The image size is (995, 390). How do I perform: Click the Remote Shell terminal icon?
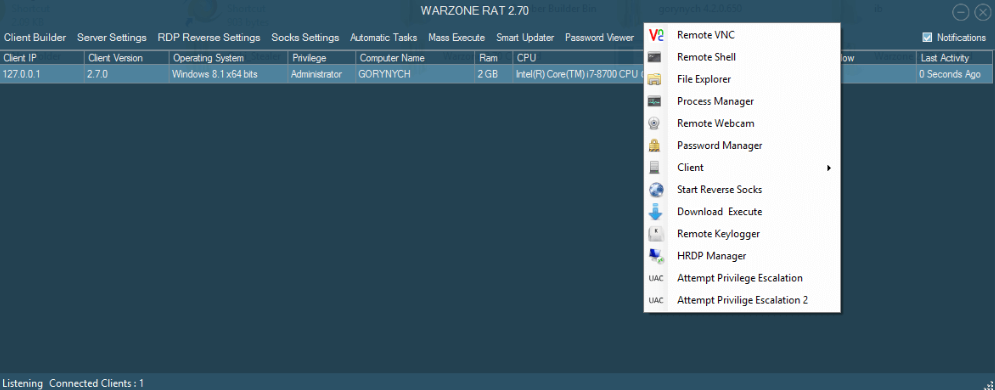point(655,57)
